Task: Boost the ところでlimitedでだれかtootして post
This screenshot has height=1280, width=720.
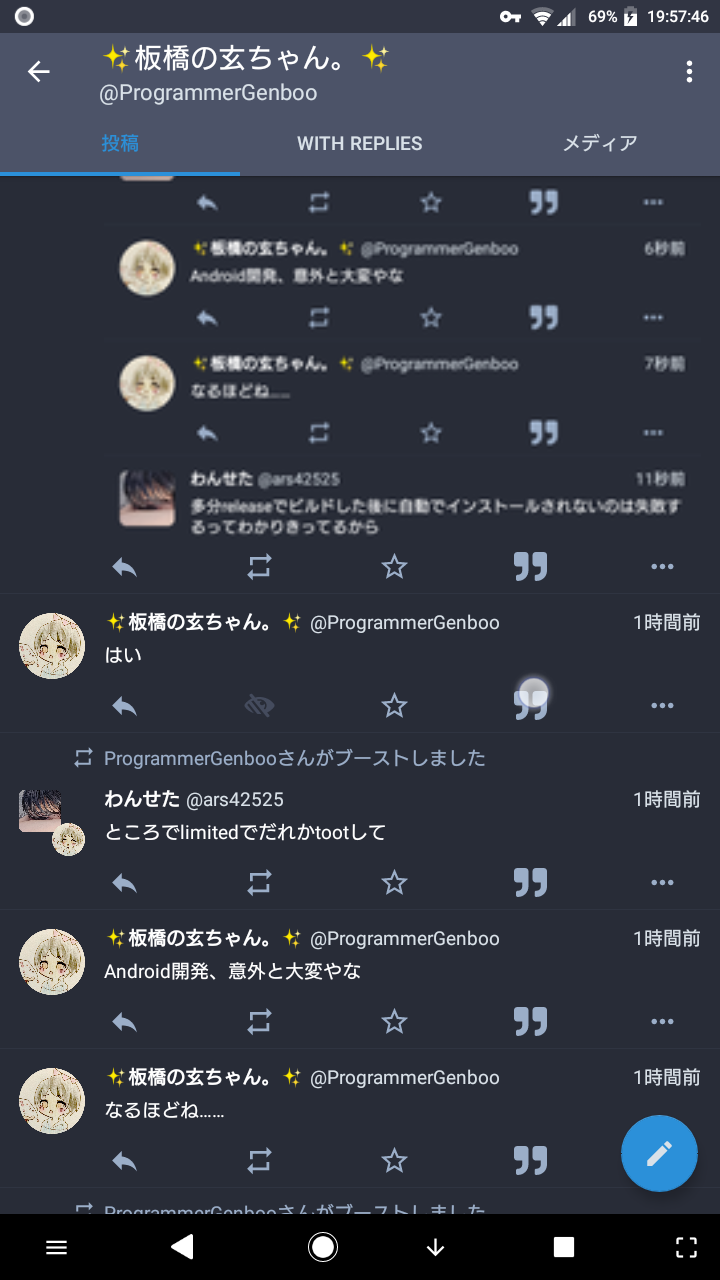Action: [x=259, y=883]
